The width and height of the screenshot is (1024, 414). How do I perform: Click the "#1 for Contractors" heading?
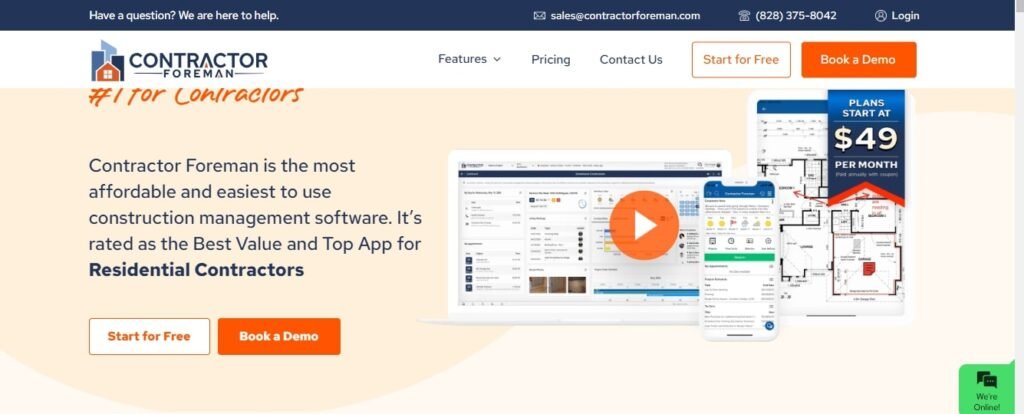tap(196, 97)
